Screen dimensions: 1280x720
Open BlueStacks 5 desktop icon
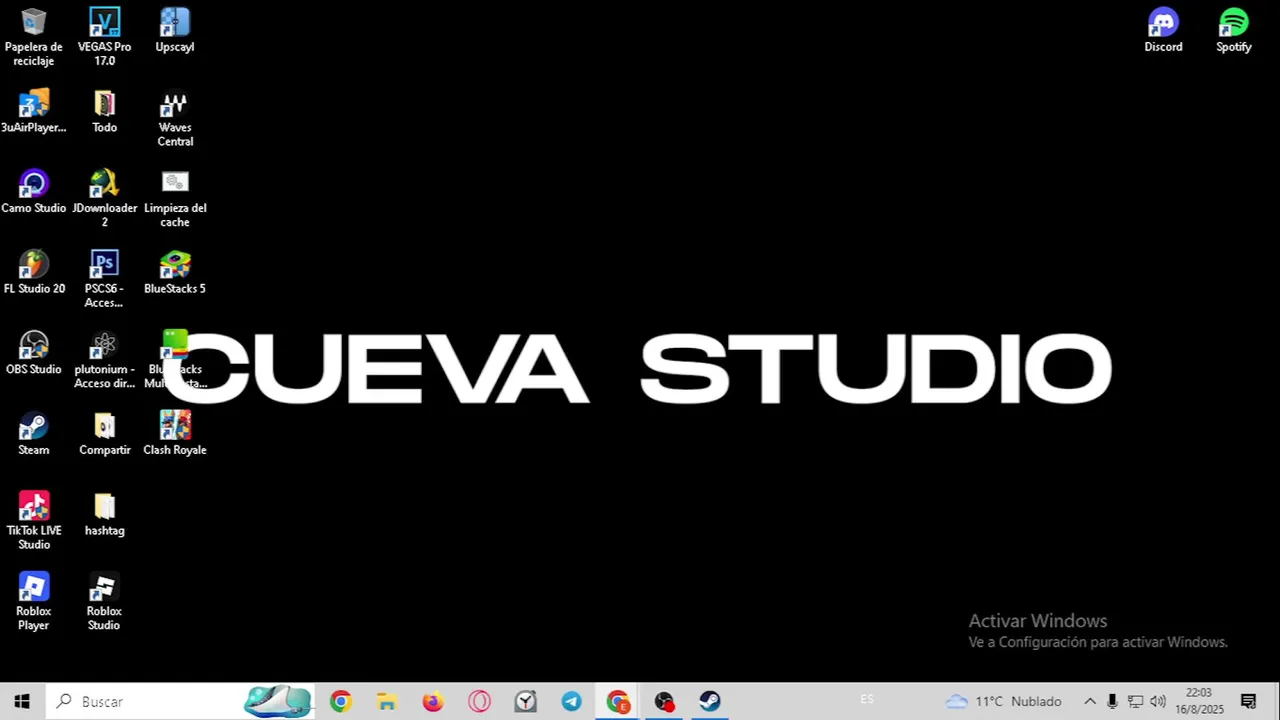coord(175,272)
